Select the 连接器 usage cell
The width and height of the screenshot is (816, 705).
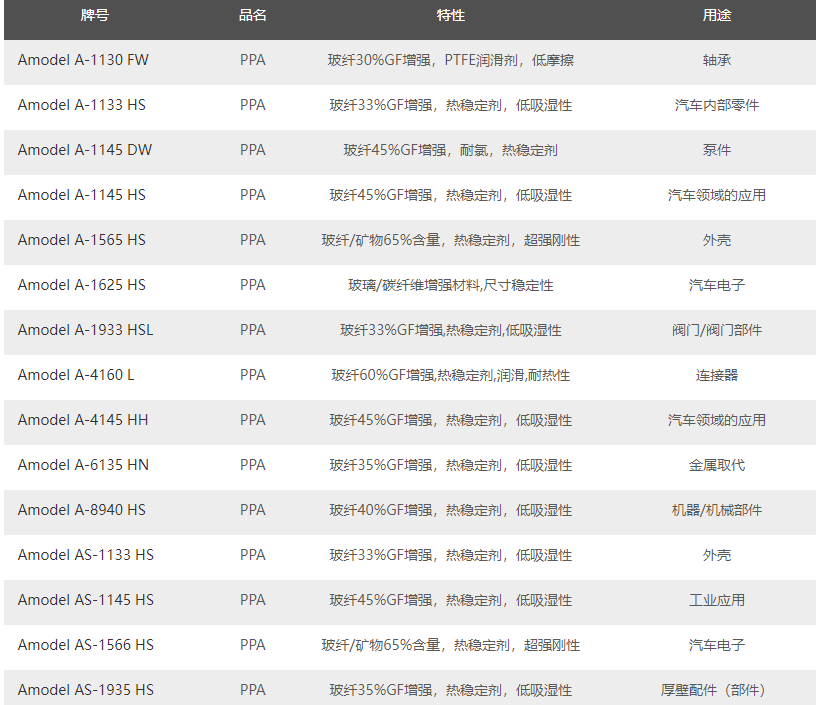(x=716, y=375)
